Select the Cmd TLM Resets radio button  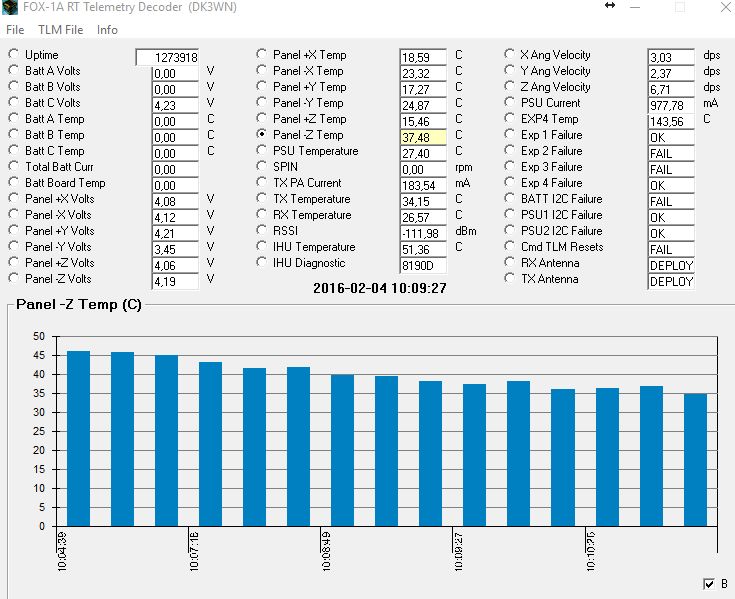[x=510, y=246]
